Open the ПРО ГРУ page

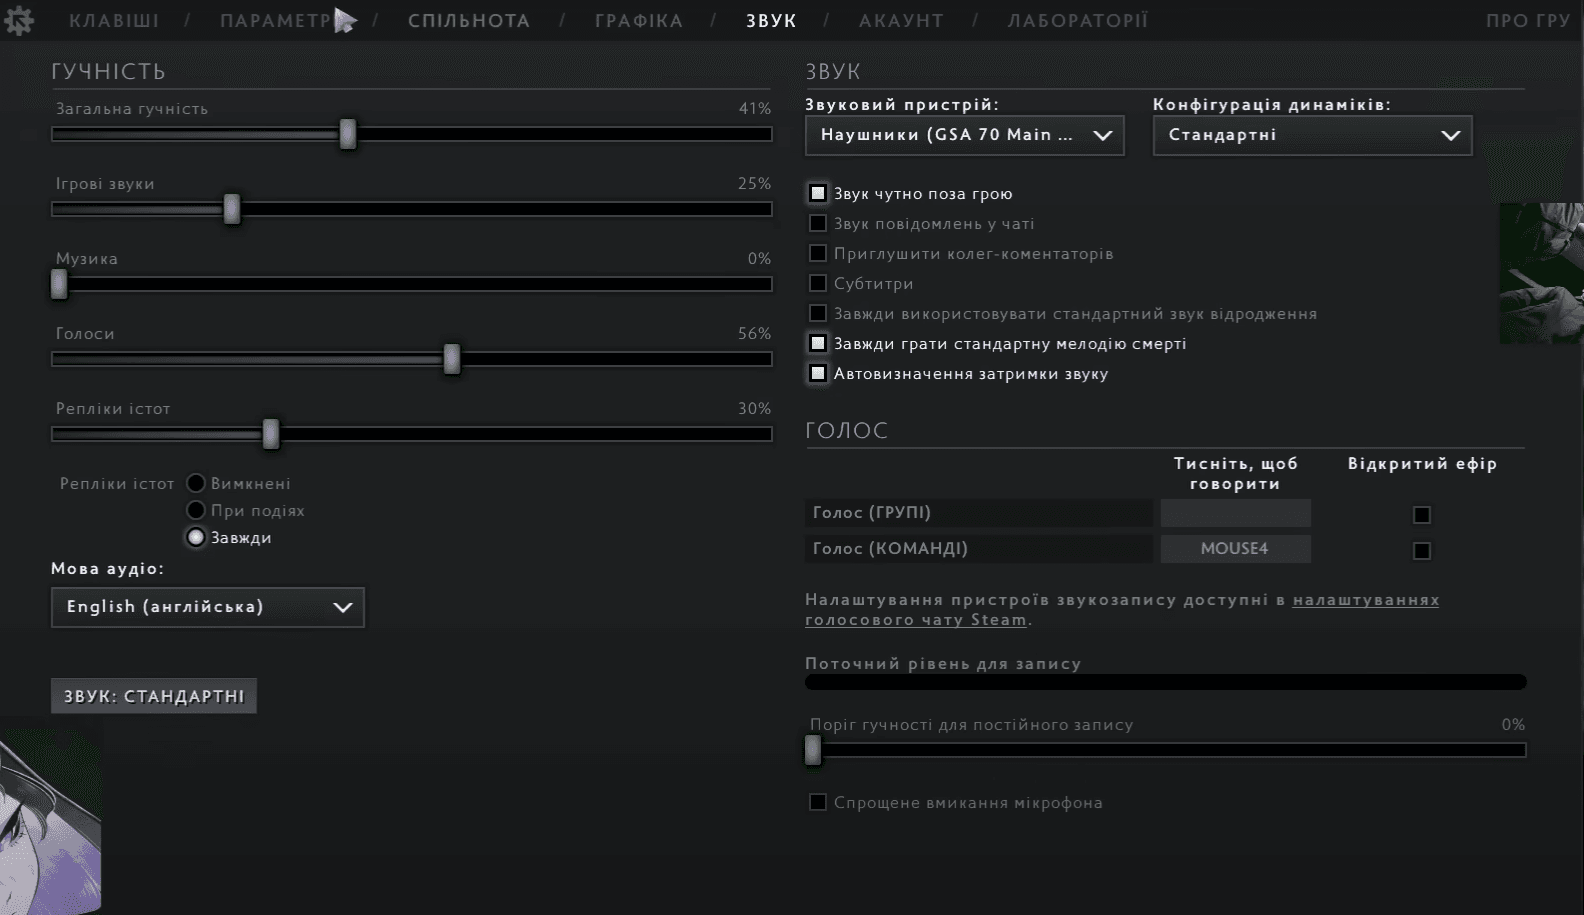1528,21
